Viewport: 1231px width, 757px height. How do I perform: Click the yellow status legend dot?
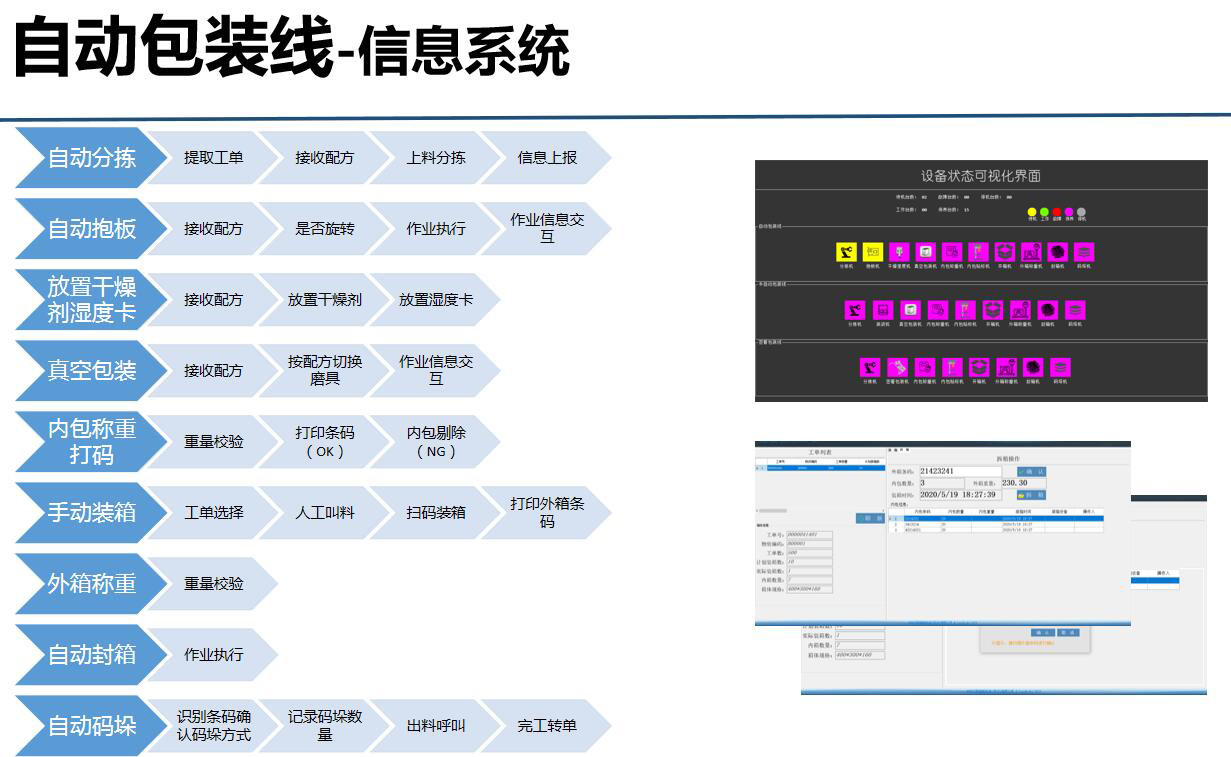click(x=1032, y=212)
